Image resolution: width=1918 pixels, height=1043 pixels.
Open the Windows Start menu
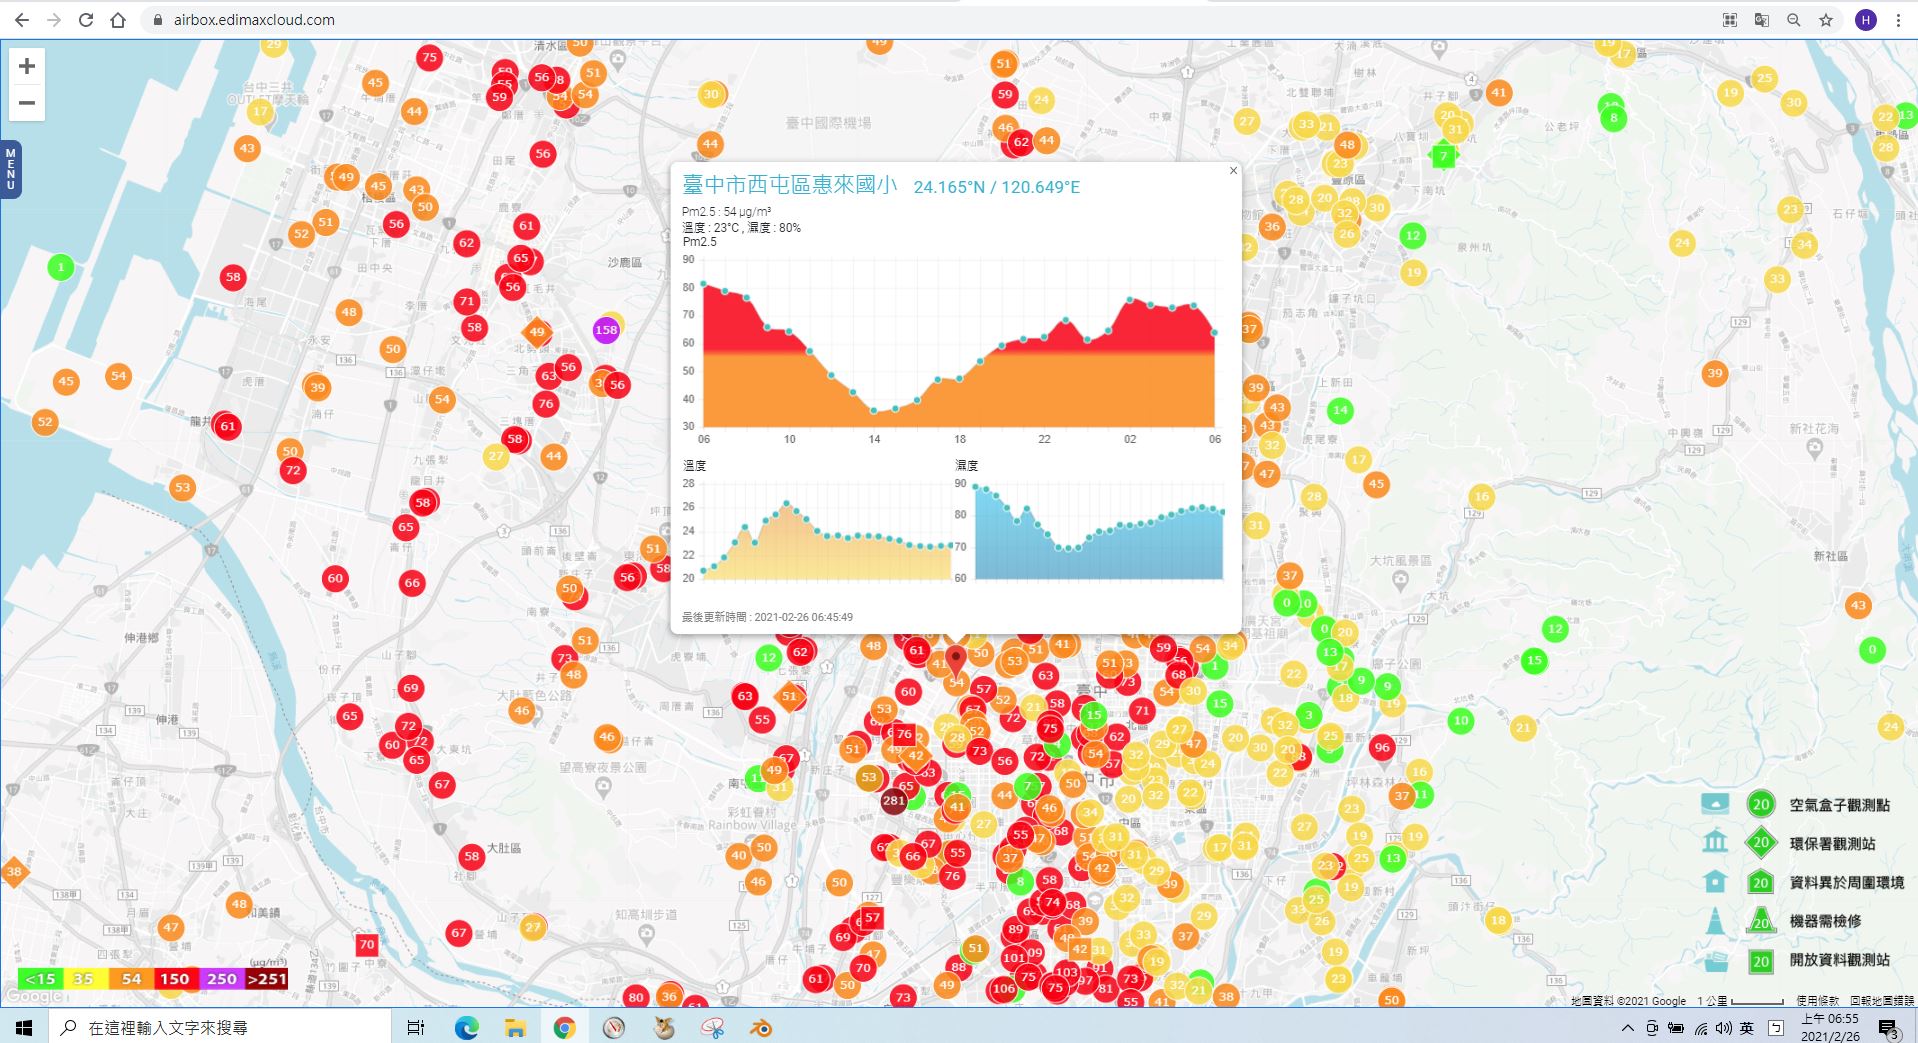24,1027
